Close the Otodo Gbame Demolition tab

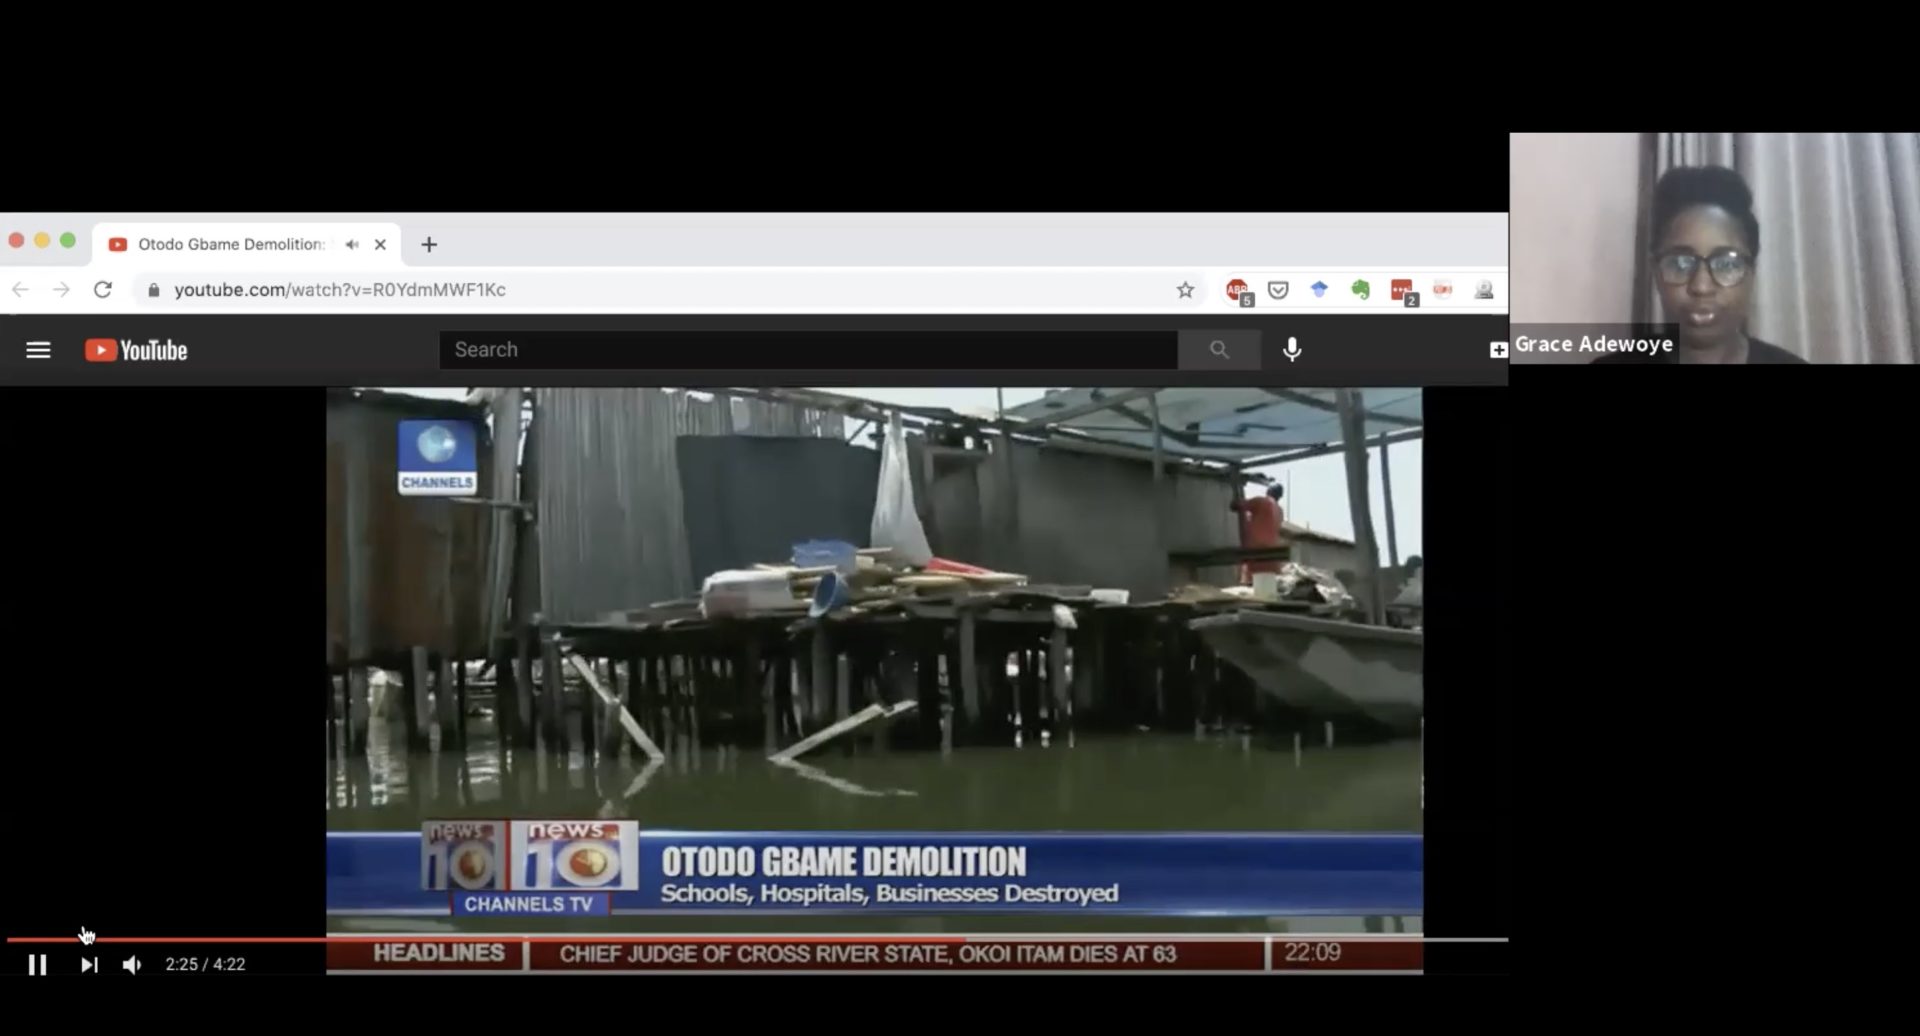click(380, 244)
